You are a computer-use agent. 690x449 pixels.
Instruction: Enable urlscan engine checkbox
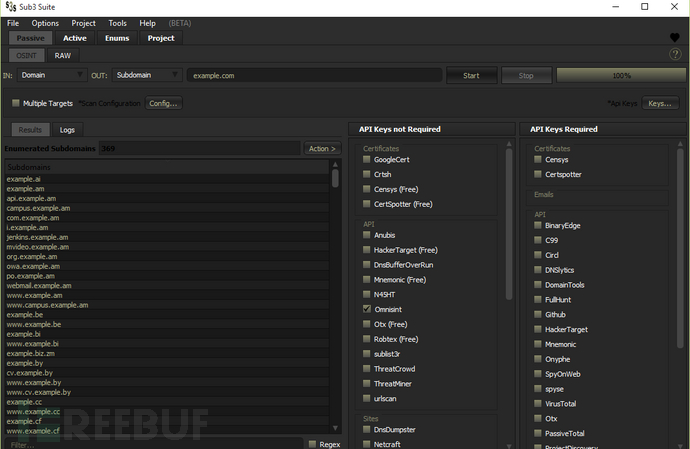367,398
